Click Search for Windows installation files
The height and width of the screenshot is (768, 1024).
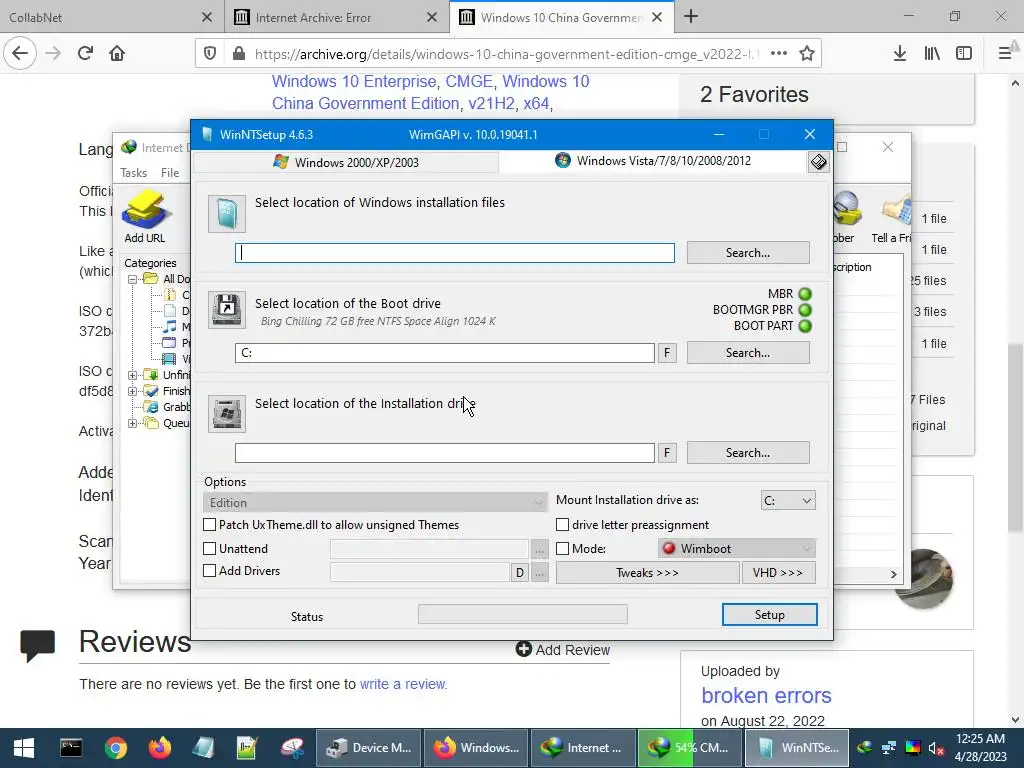(x=748, y=253)
